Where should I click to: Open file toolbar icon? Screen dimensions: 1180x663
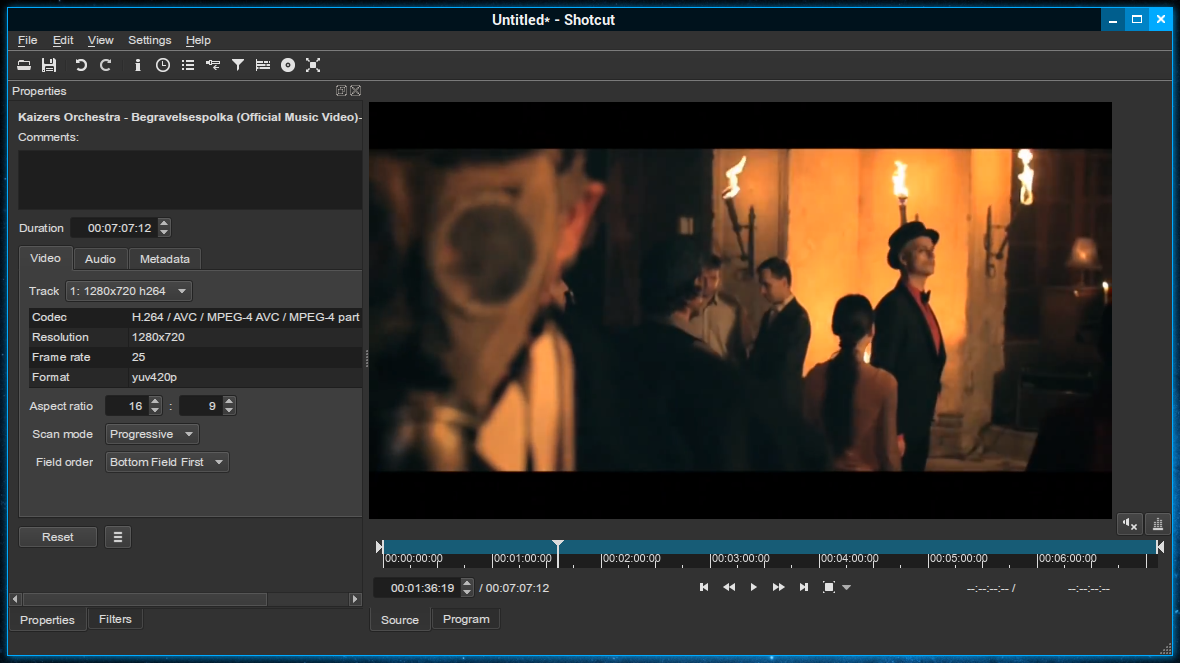(24, 65)
